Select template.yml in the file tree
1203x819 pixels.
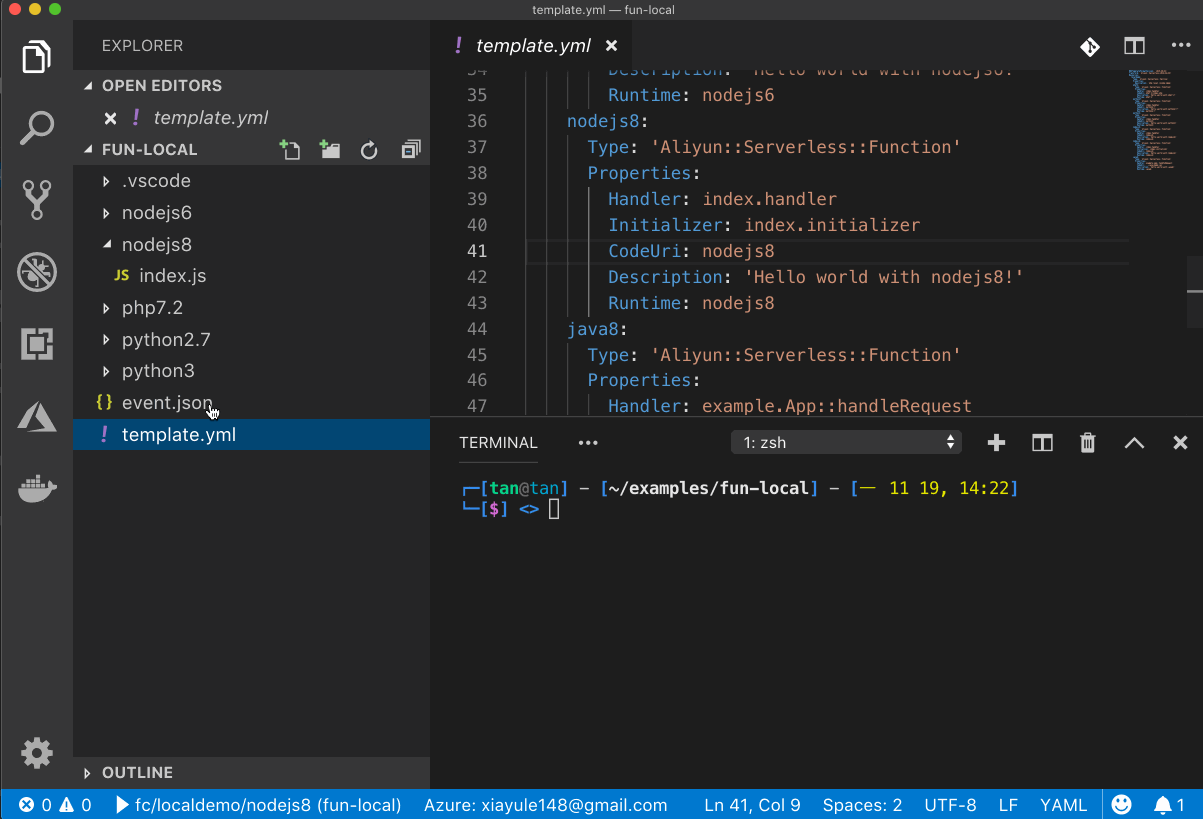tap(252, 435)
